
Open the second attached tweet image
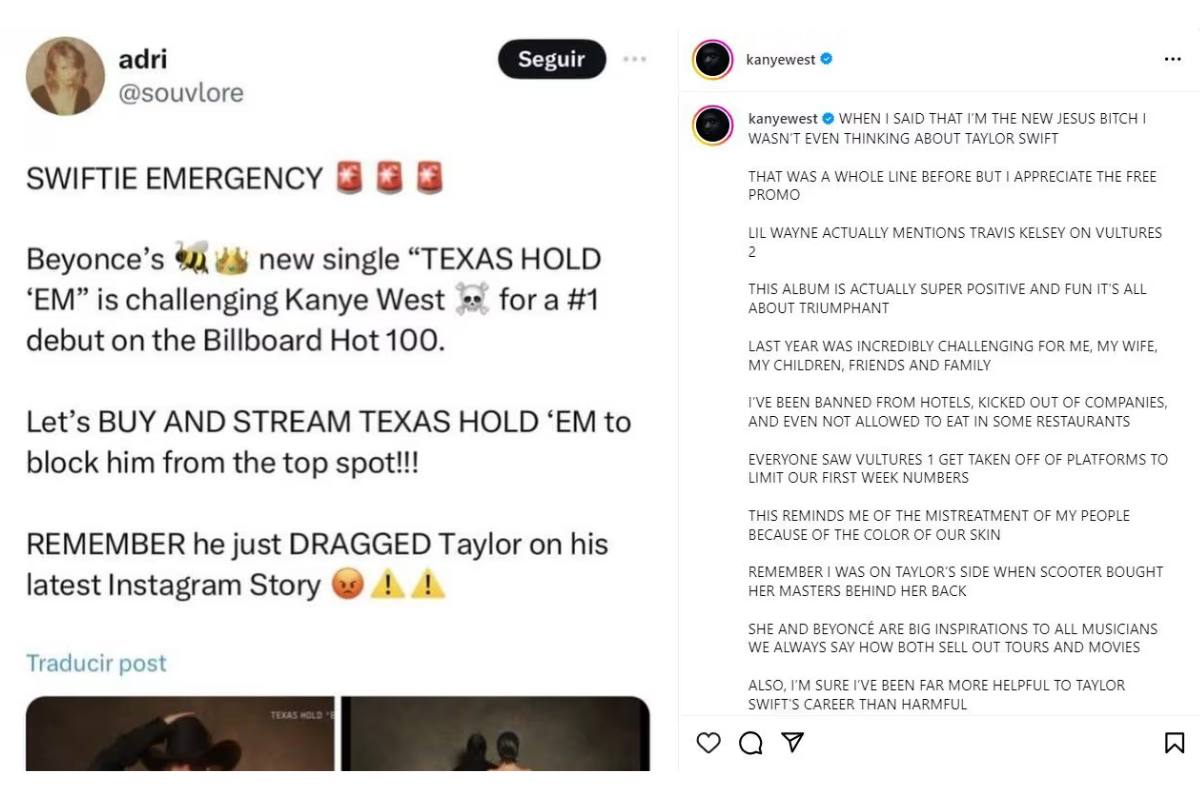click(496, 734)
